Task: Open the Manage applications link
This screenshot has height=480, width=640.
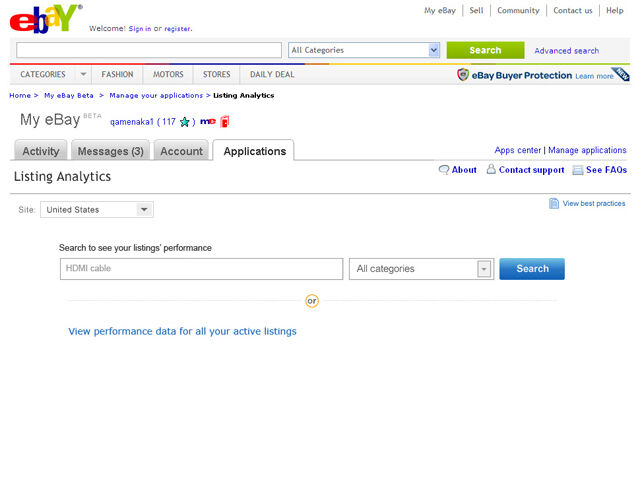Action: 587,150
